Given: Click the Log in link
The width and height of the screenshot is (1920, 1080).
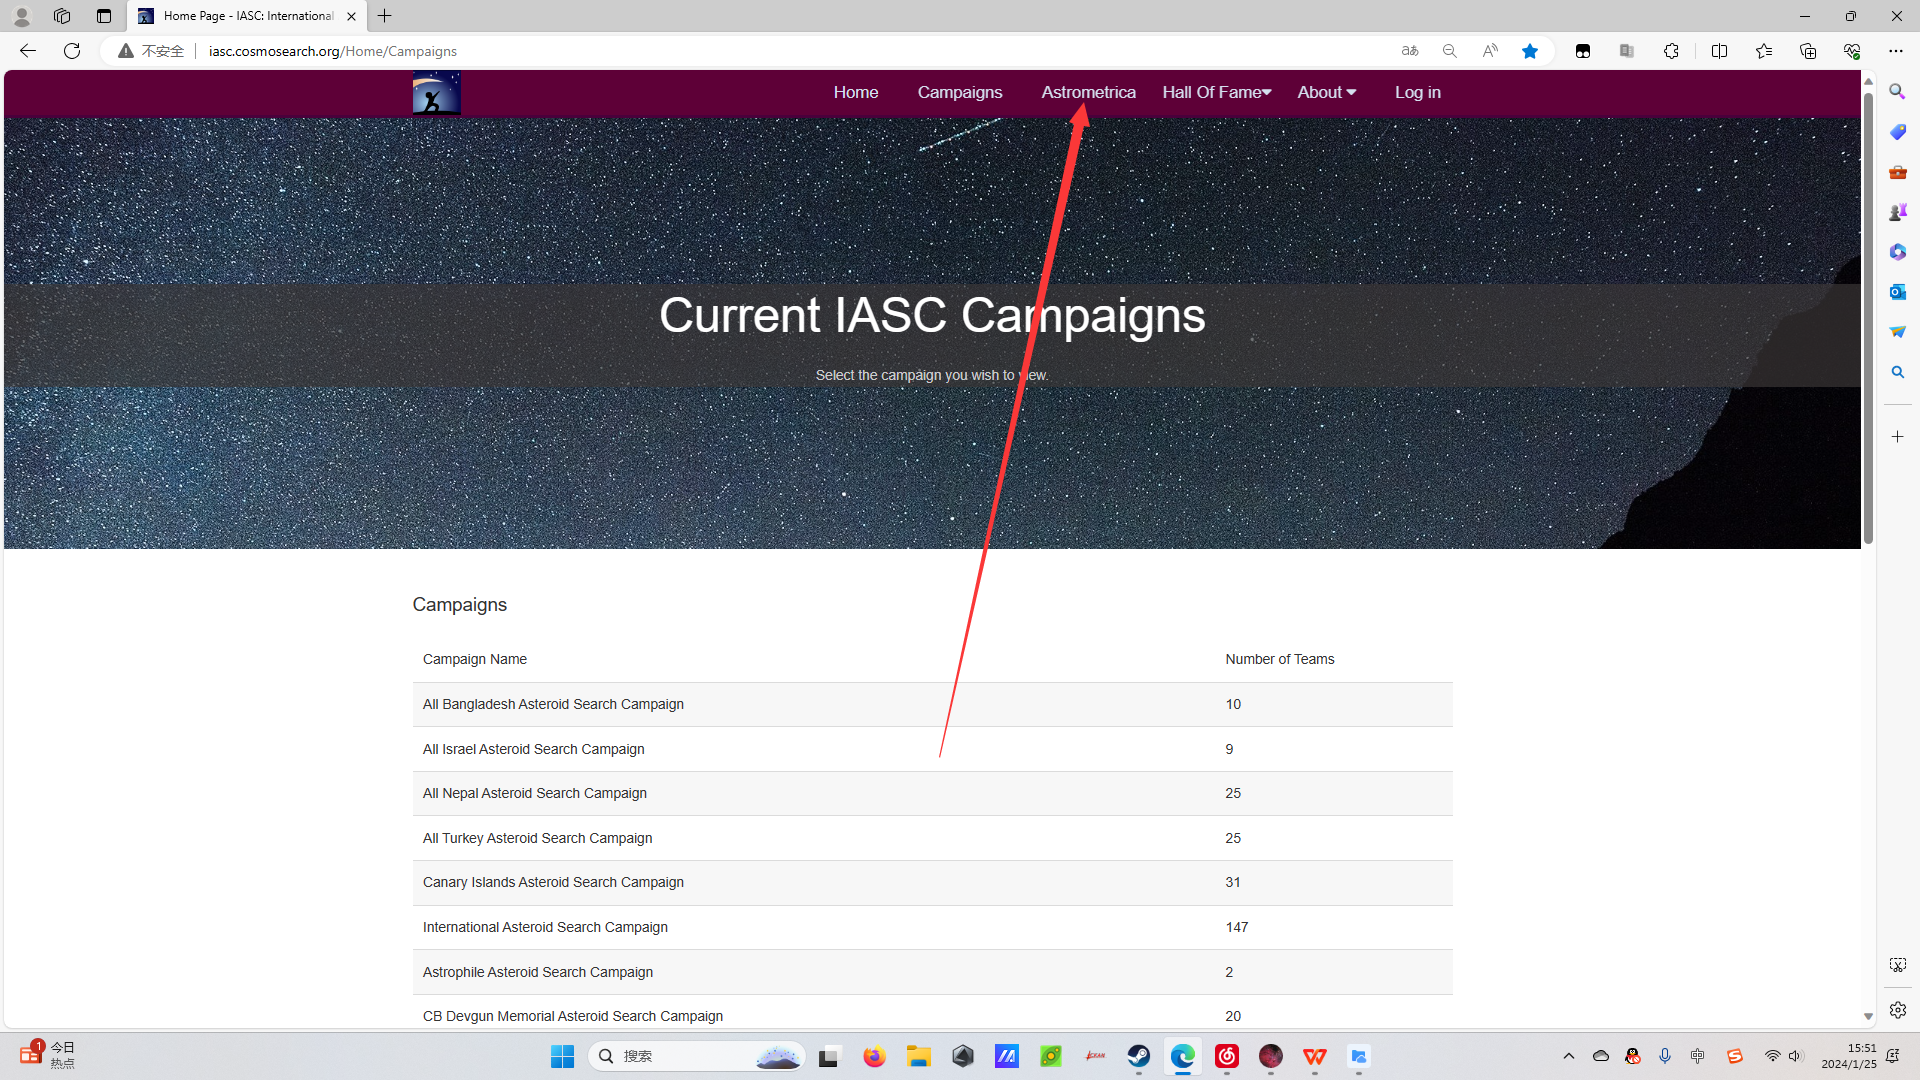Looking at the screenshot, I should click(x=1417, y=92).
